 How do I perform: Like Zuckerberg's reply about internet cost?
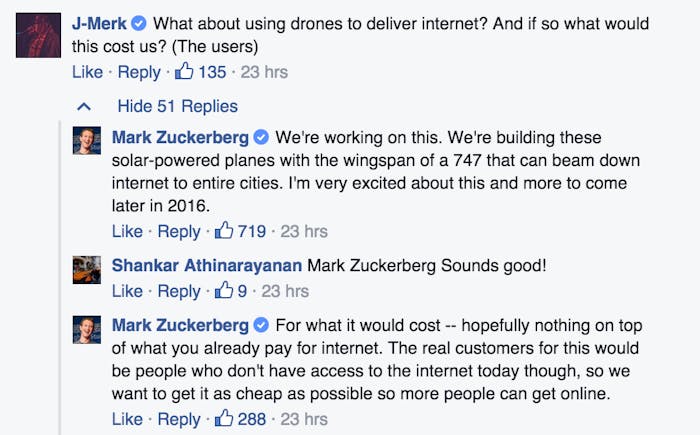pyautogui.click(x=127, y=419)
